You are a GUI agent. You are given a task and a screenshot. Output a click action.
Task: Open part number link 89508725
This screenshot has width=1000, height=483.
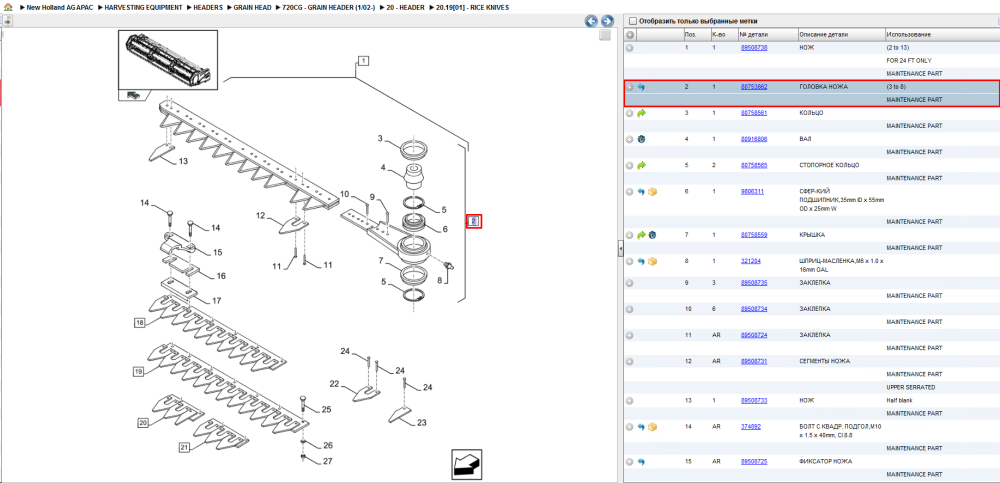[754, 461]
